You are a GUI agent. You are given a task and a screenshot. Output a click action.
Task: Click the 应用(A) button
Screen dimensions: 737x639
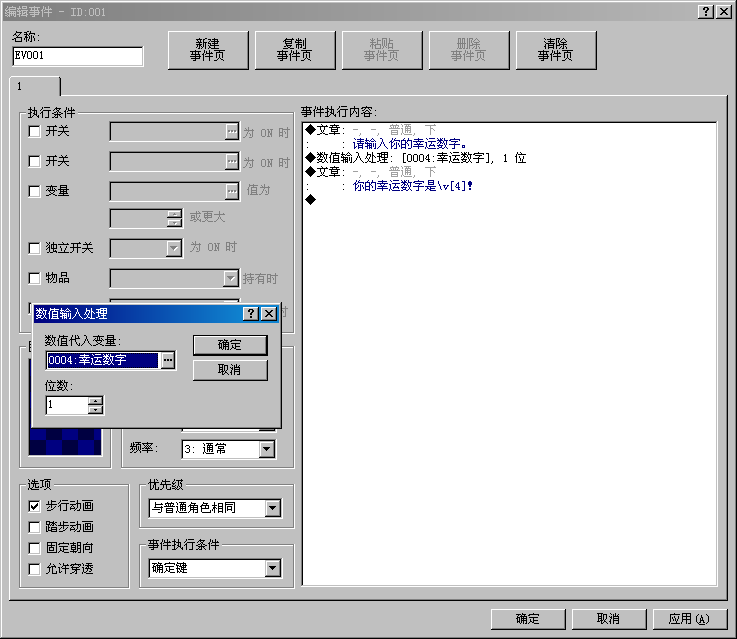[x=690, y=619]
